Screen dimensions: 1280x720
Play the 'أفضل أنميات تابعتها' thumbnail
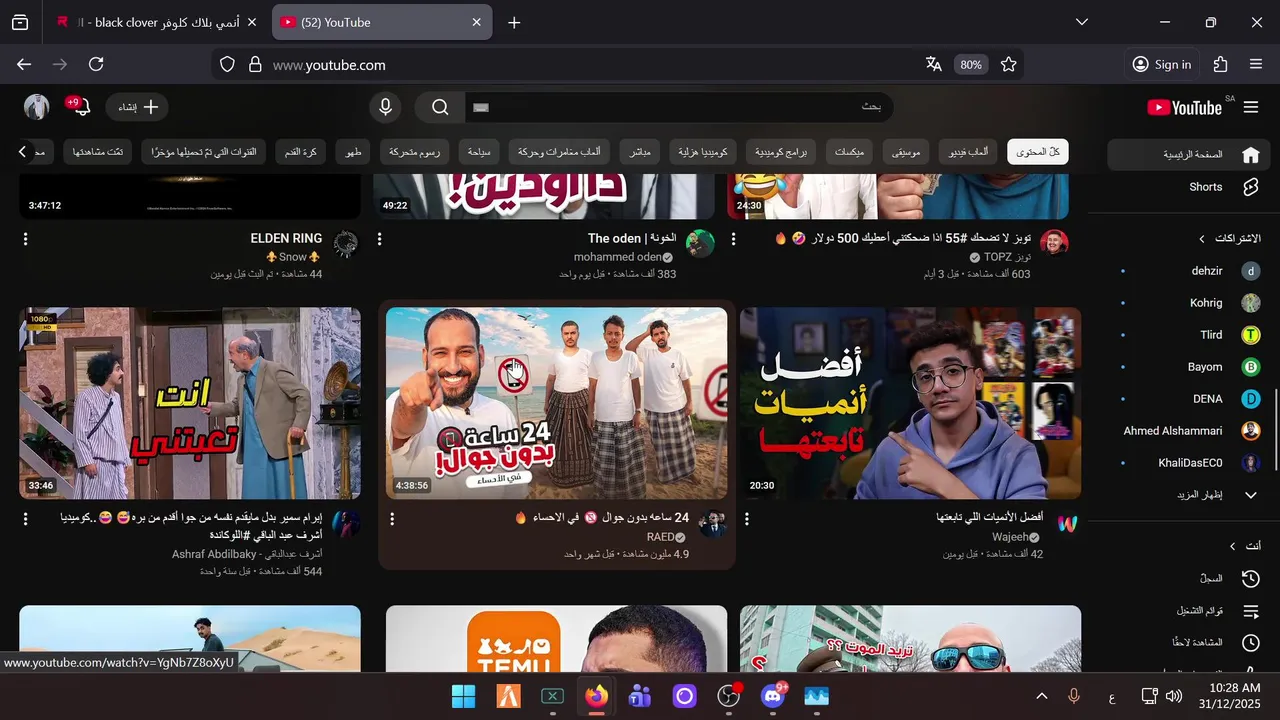point(911,403)
